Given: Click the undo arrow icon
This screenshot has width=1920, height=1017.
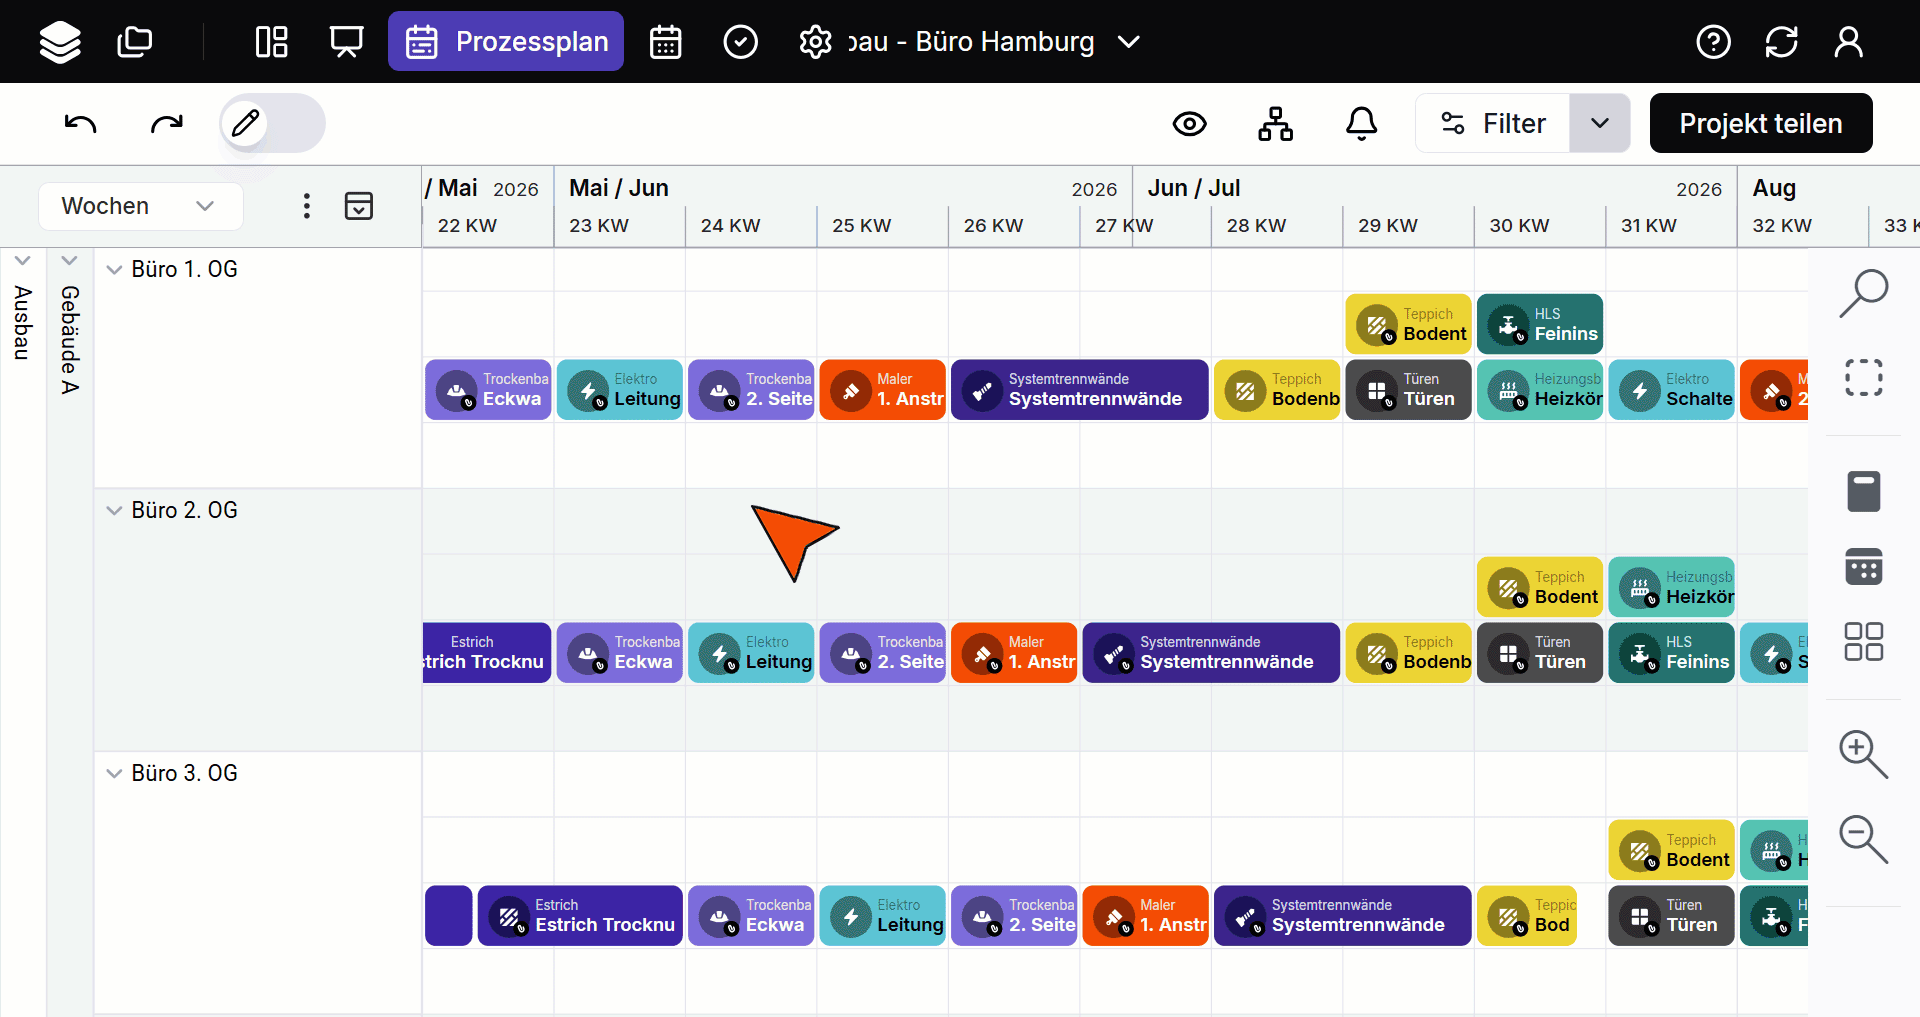Looking at the screenshot, I should pos(80,123).
